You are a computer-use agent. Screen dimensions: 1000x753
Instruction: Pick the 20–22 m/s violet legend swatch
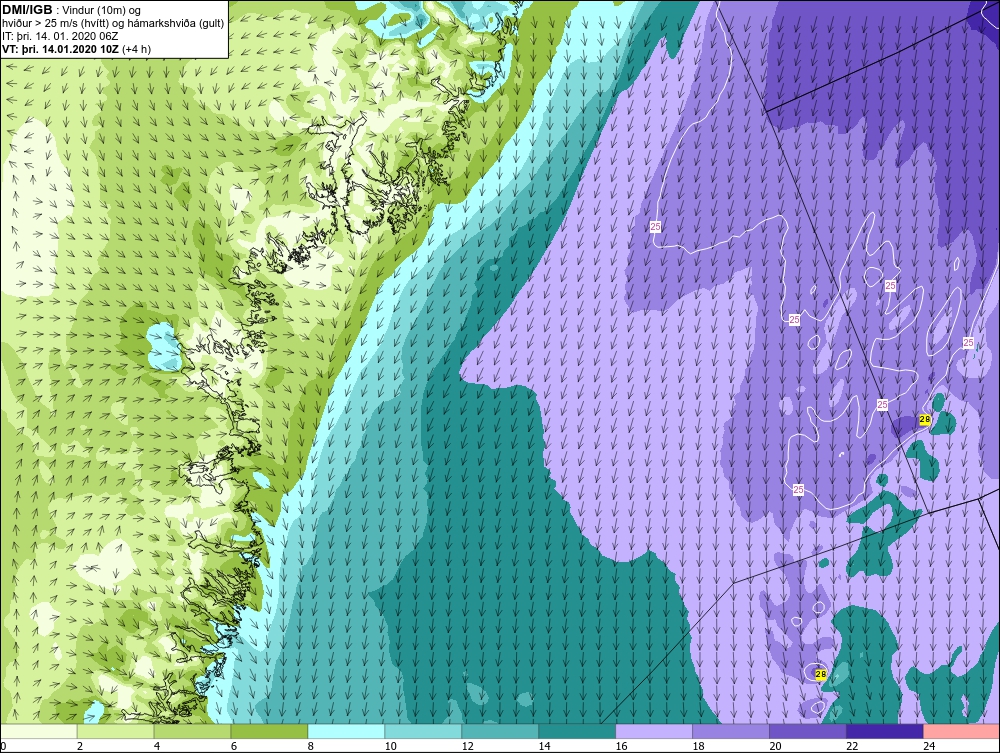807,731
